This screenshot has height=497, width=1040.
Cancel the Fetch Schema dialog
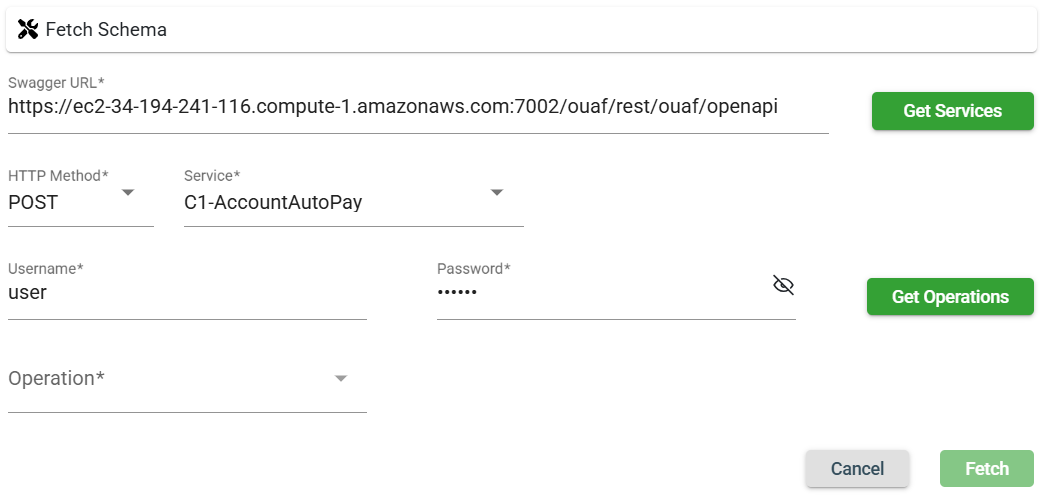click(857, 469)
